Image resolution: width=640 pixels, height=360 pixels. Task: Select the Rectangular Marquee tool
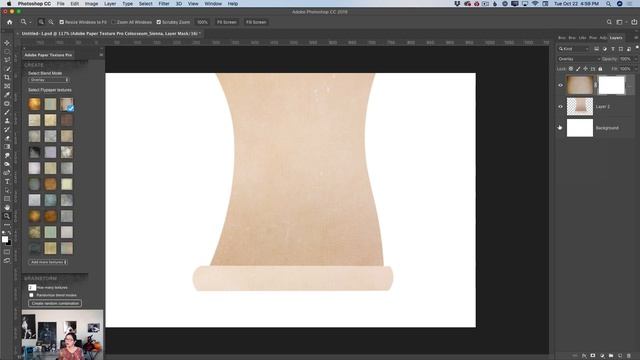click(7, 51)
